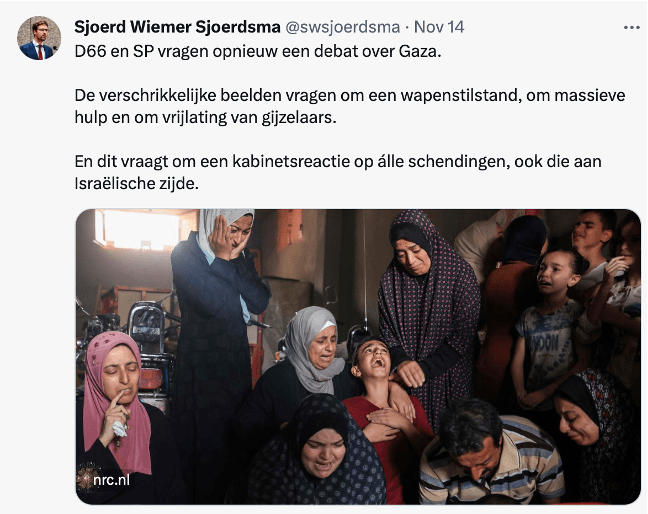The width and height of the screenshot is (648, 514).
Task: Open the three-dot More menu on the tweet
Action: (631, 28)
